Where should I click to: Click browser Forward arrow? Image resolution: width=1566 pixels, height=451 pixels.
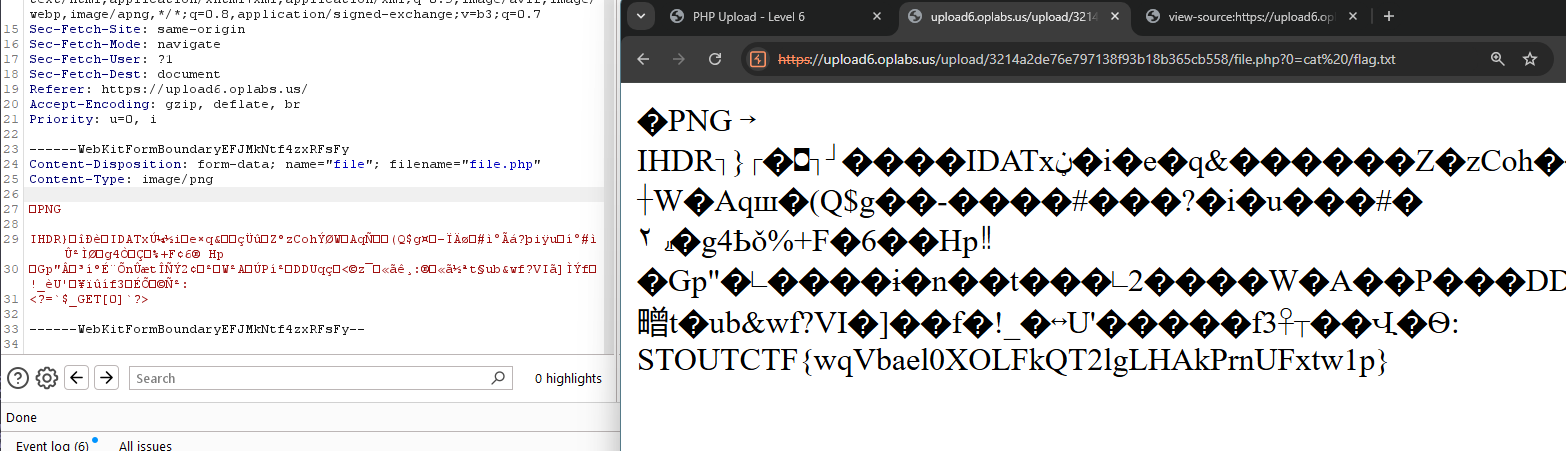point(679,59)
